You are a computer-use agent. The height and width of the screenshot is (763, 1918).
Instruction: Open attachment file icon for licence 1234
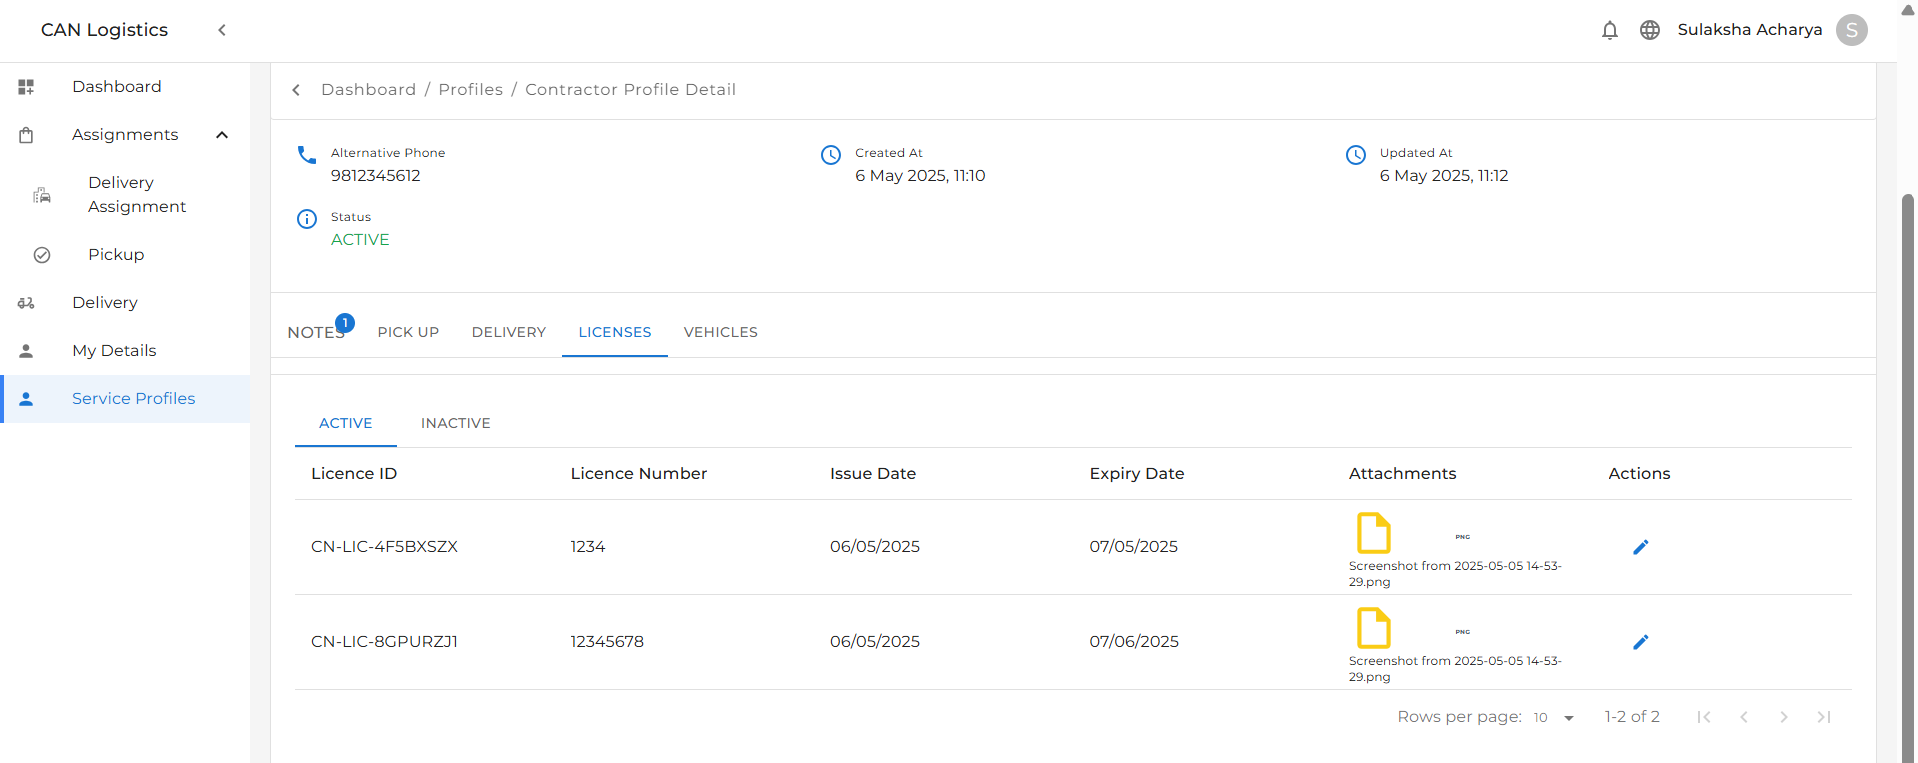tap(1374, 533)
